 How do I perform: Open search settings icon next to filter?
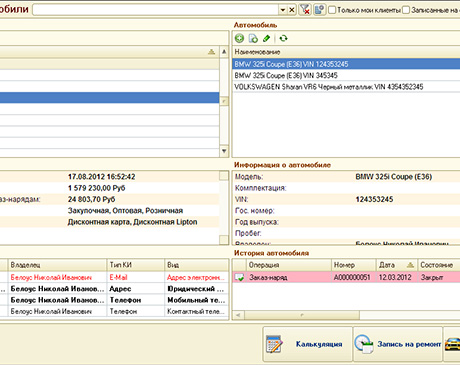pyautogui.click(x=319, y=10)
